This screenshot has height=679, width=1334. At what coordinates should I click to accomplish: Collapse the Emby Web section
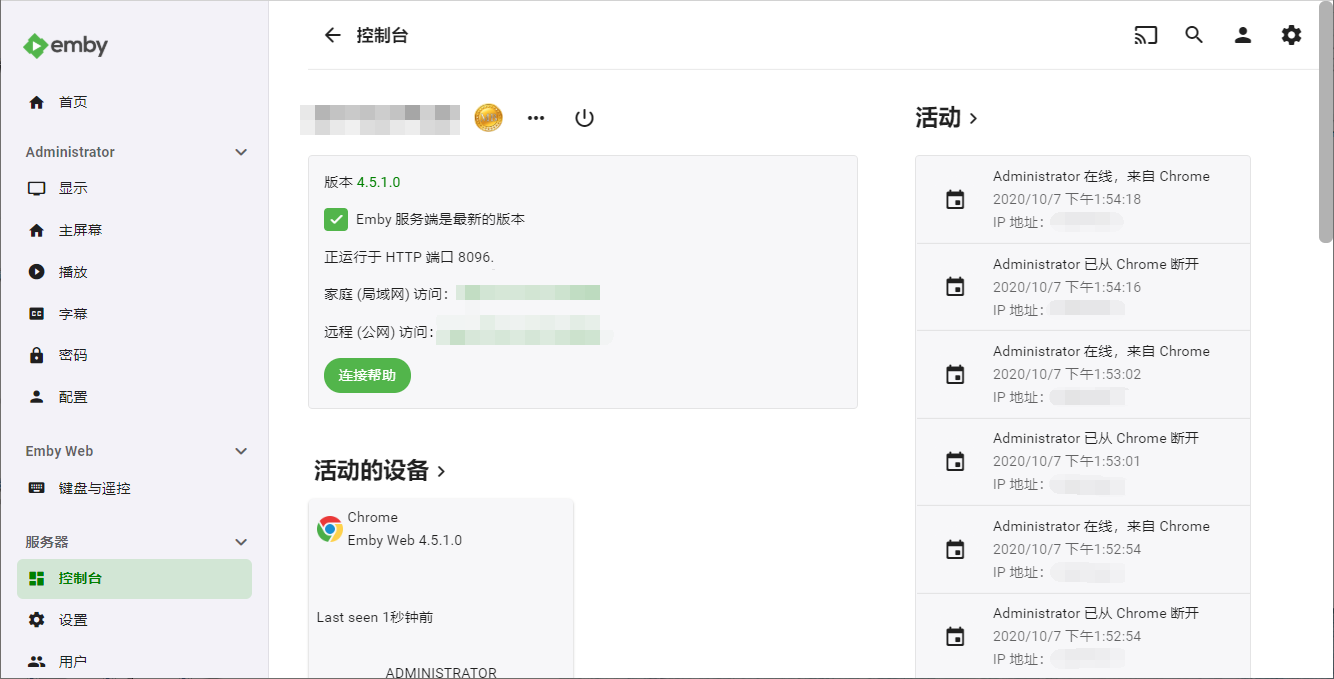(240, 451)
